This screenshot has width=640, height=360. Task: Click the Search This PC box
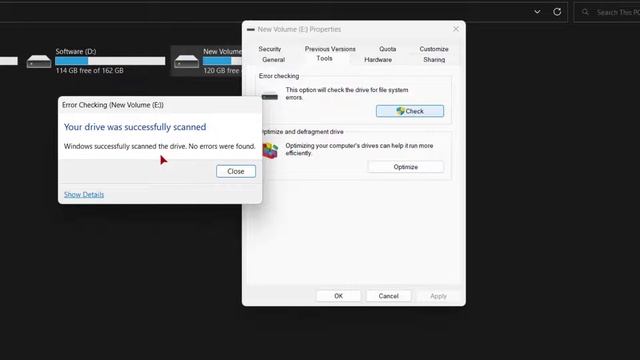607,12
